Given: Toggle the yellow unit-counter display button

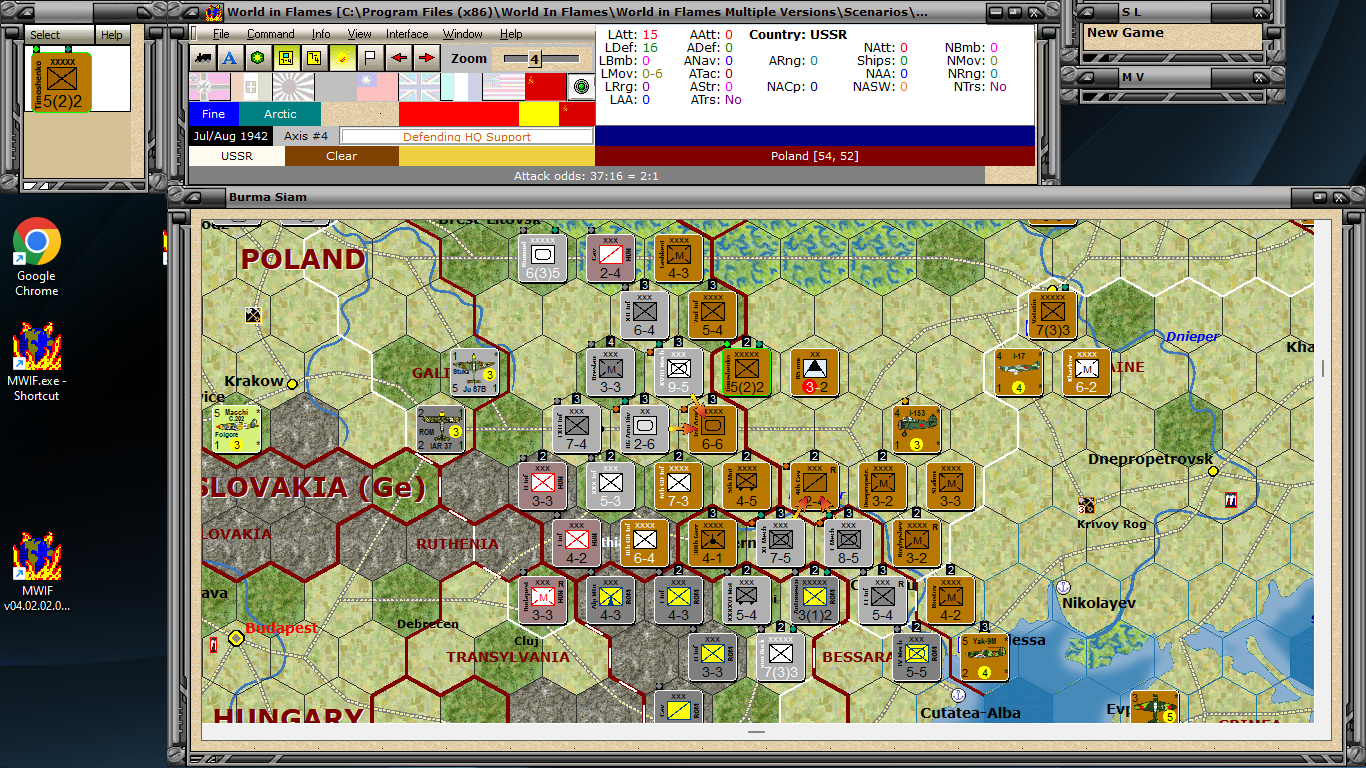Looking at the screenshot, I should 285,58.
